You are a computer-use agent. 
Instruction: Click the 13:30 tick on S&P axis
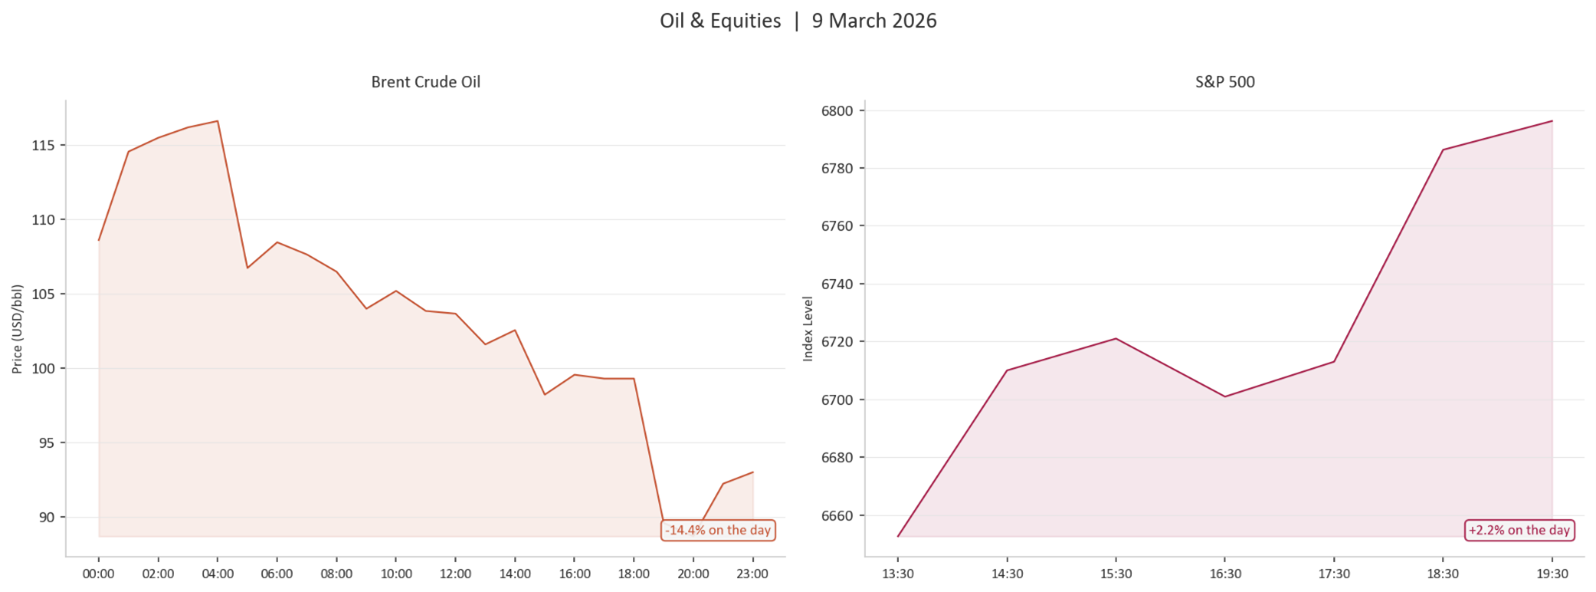coord(897,574)
